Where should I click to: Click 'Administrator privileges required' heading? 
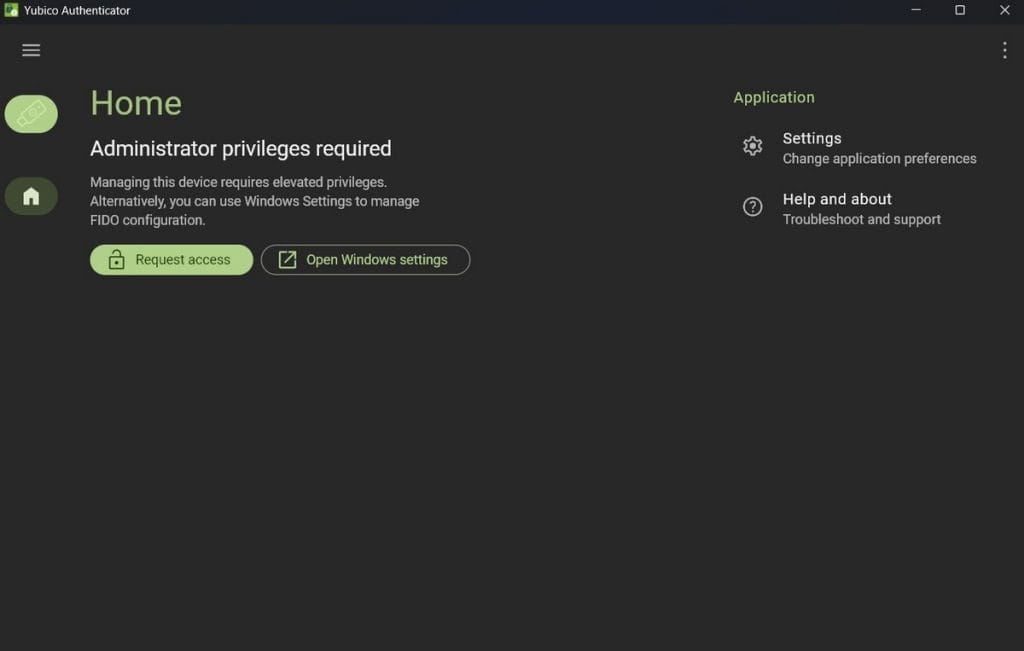tap(240, 149)
